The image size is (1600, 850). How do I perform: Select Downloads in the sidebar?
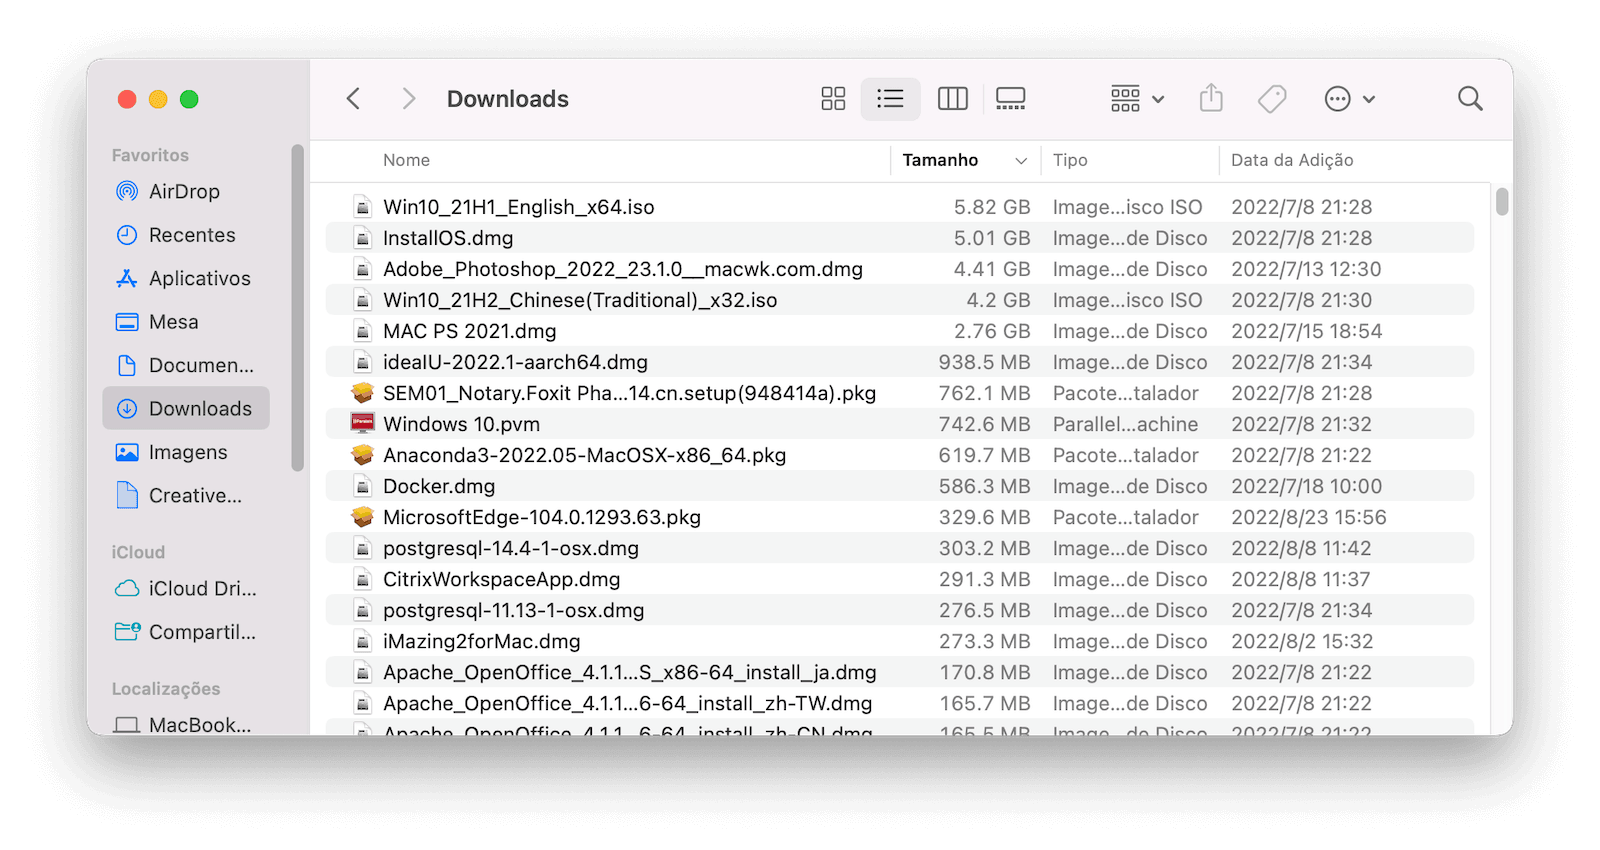186,408
